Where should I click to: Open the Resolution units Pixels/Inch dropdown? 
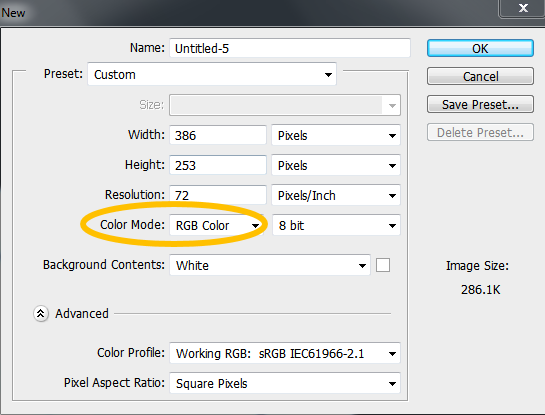click(x=336, y=195)
